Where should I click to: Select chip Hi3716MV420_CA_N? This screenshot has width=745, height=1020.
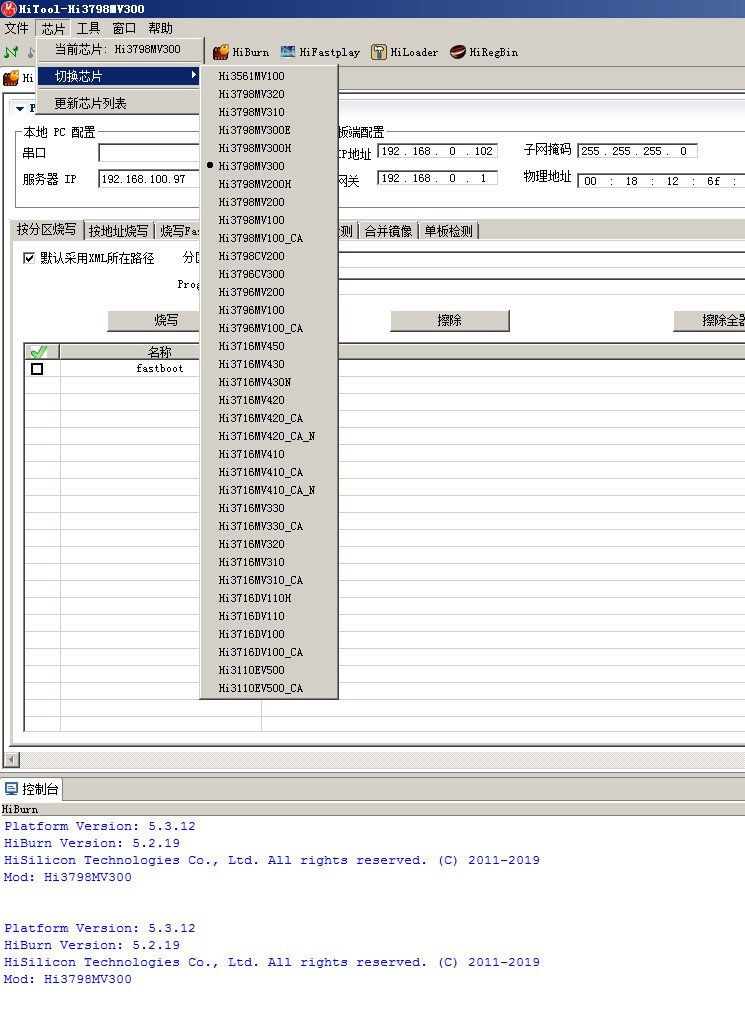click(269, 436)
